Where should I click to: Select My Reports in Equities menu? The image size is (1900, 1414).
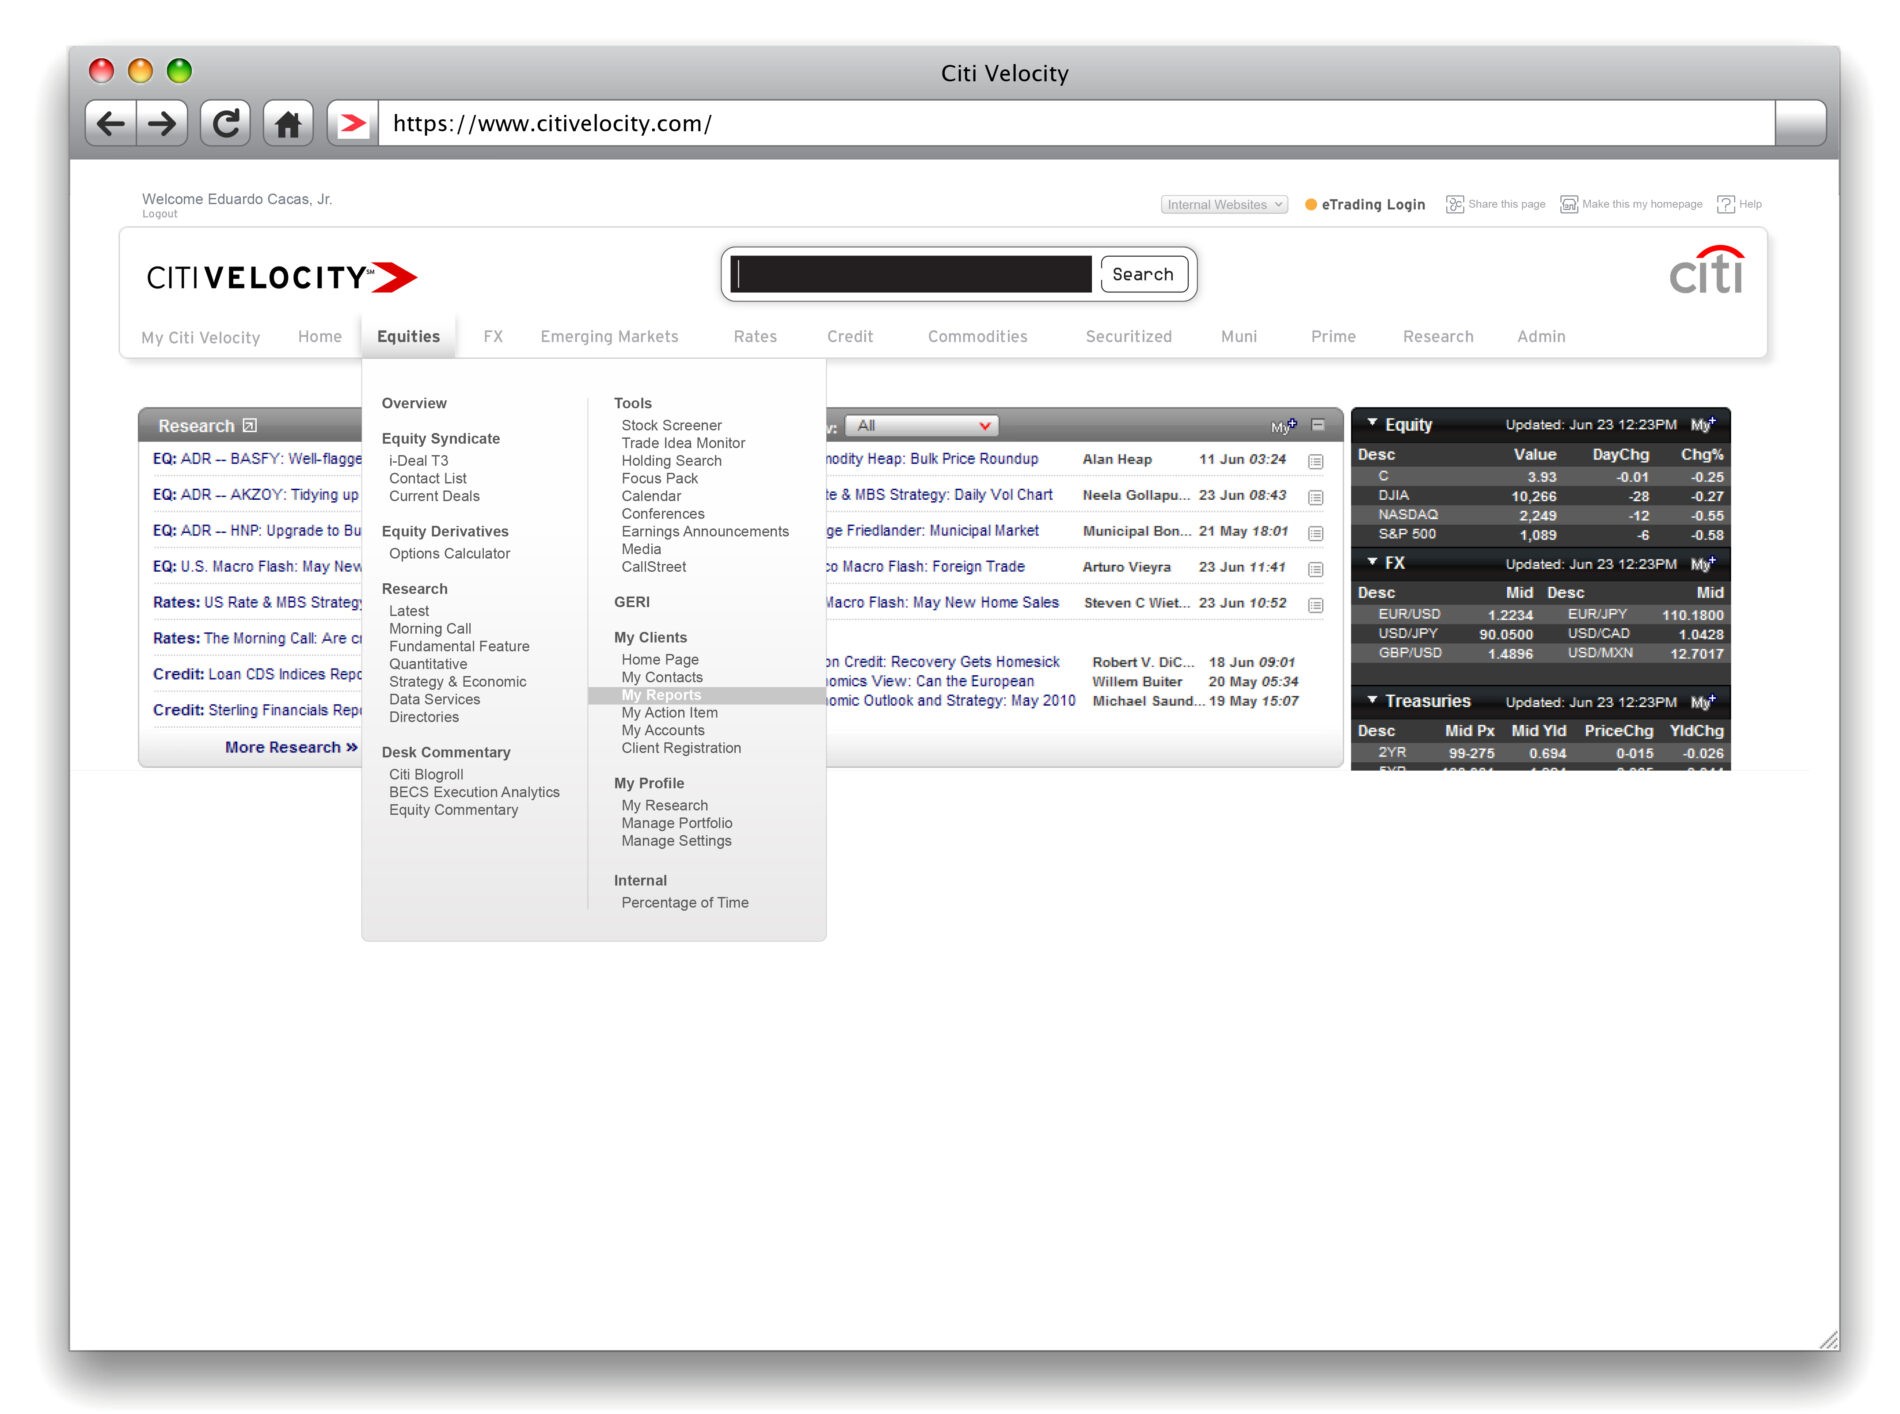661,695
